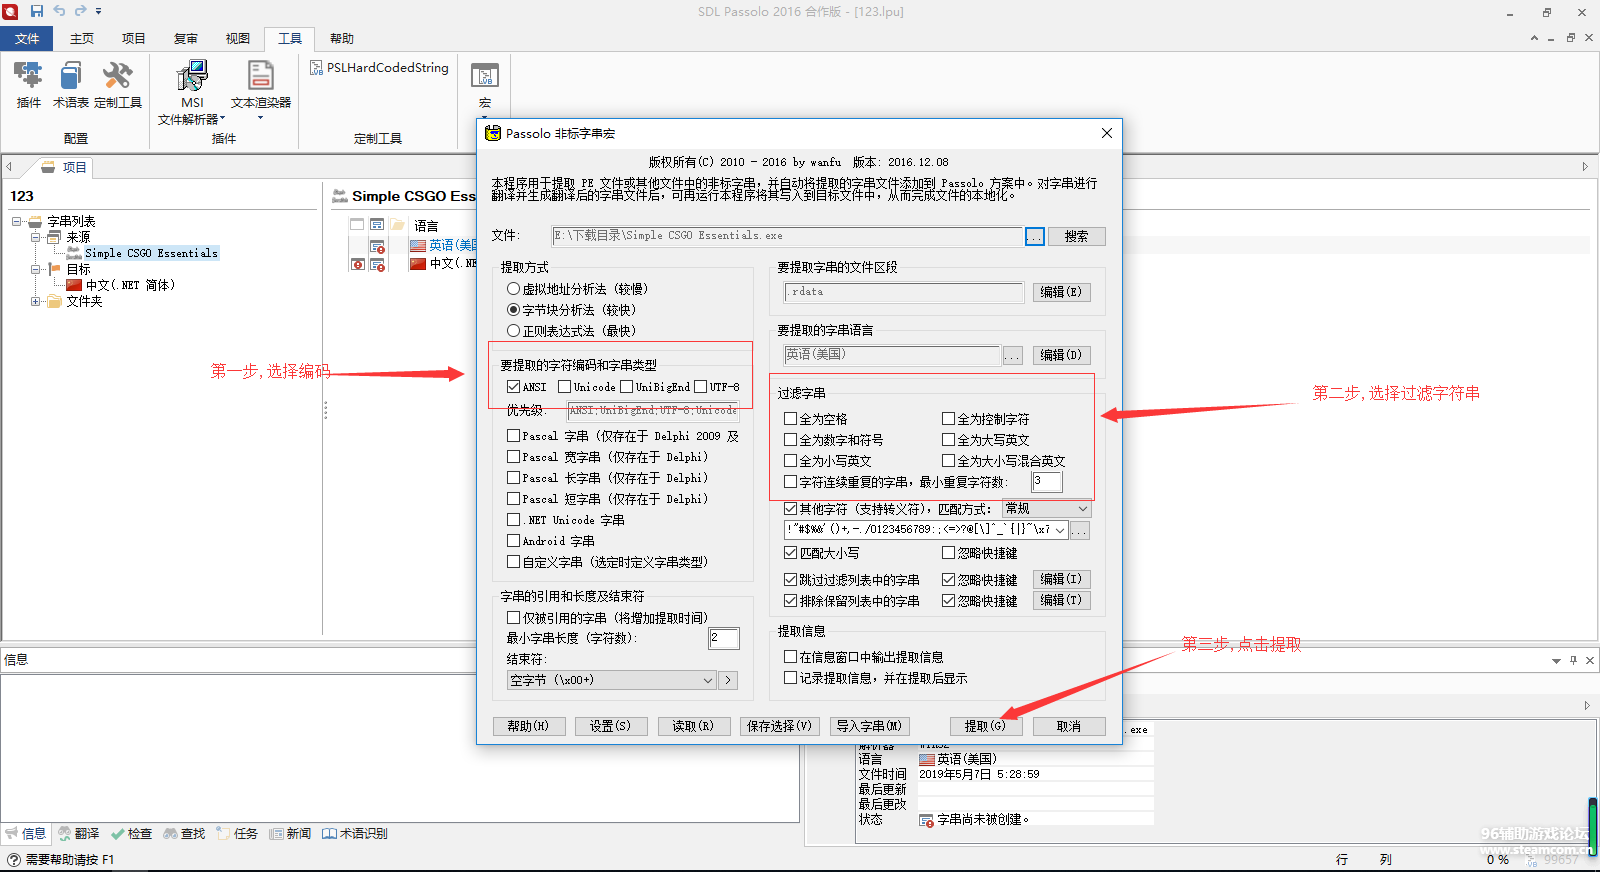Image resolution: width=1600 pixels, height=872 pixels.
Task: Click the save icon in title bar
Action: coord(37,11)
